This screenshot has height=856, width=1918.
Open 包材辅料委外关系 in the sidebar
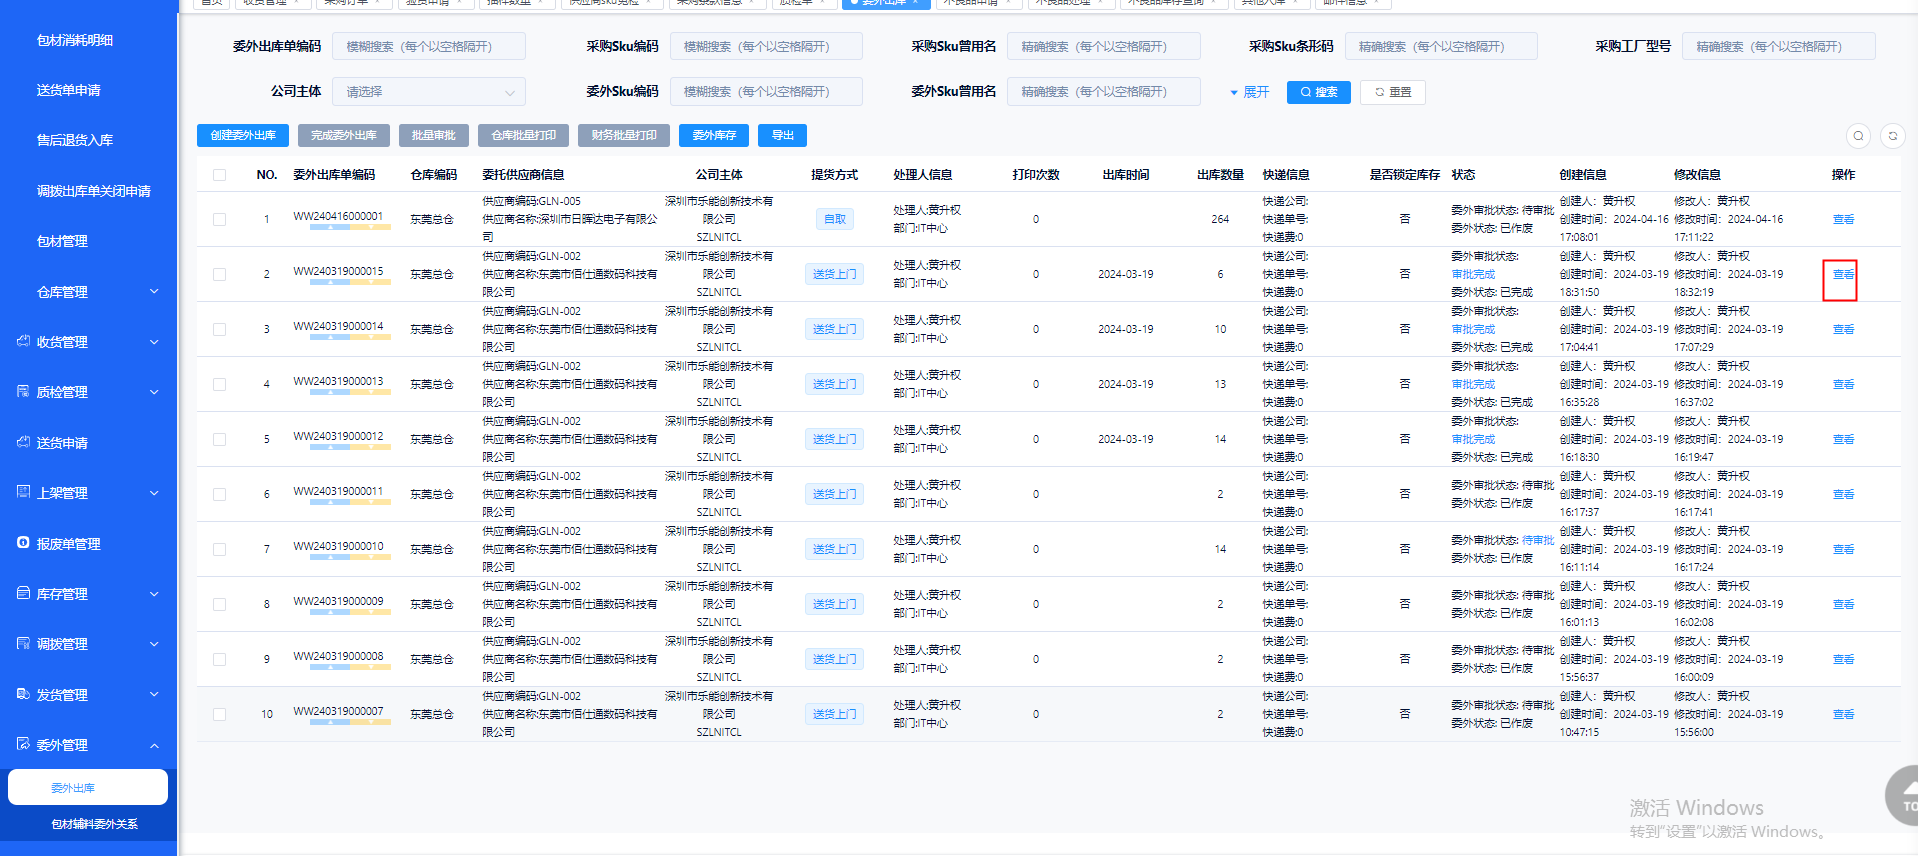click(94, 824)
